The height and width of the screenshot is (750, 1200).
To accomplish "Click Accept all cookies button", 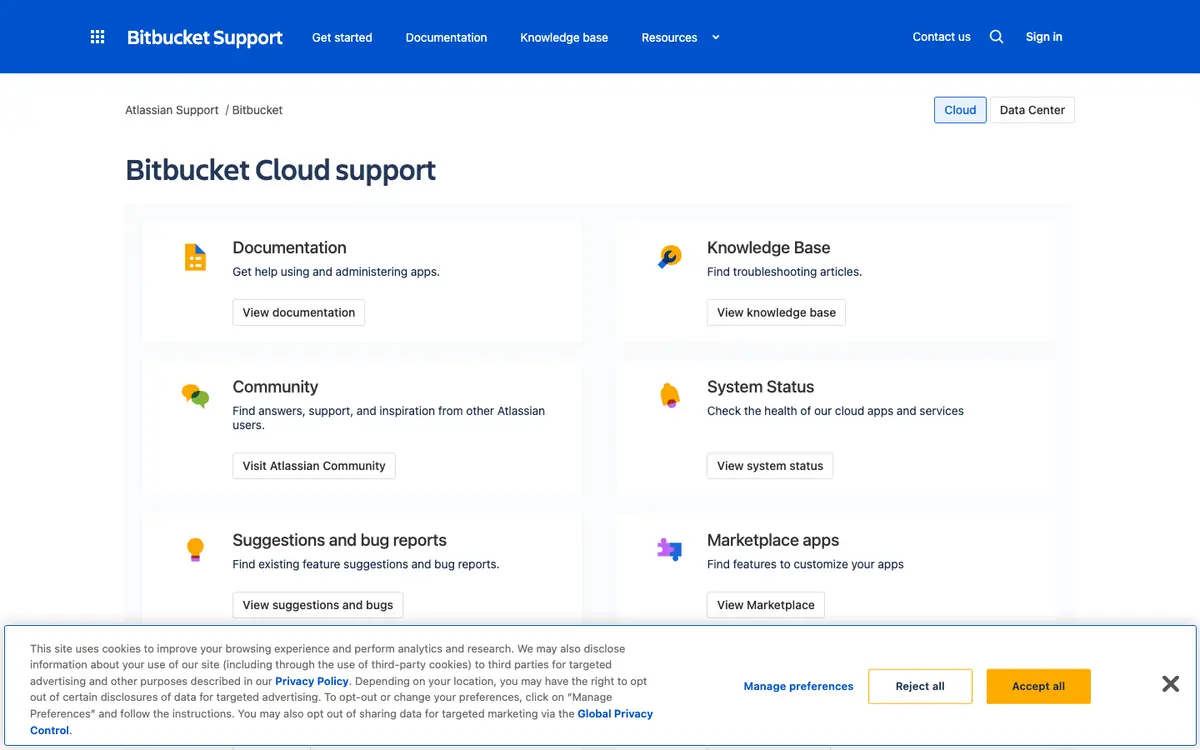I will click(1038, 686).
